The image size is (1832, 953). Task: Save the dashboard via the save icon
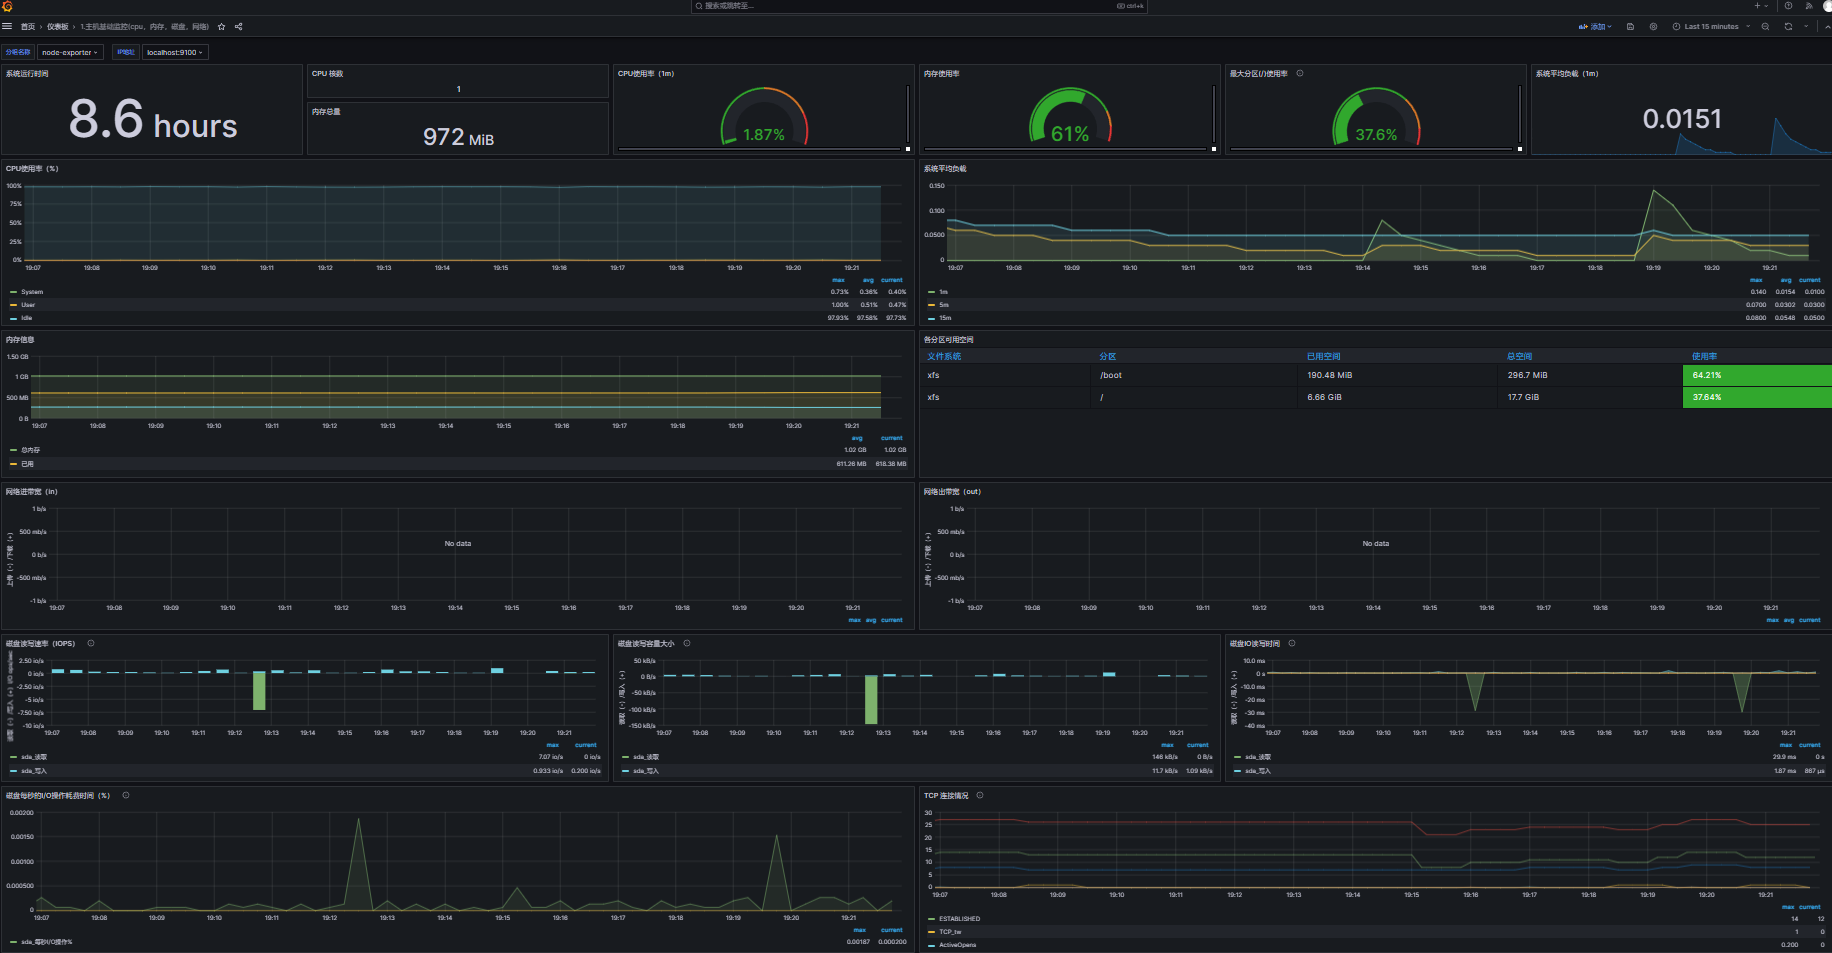pyautogui.click(x=1631, y=27)
